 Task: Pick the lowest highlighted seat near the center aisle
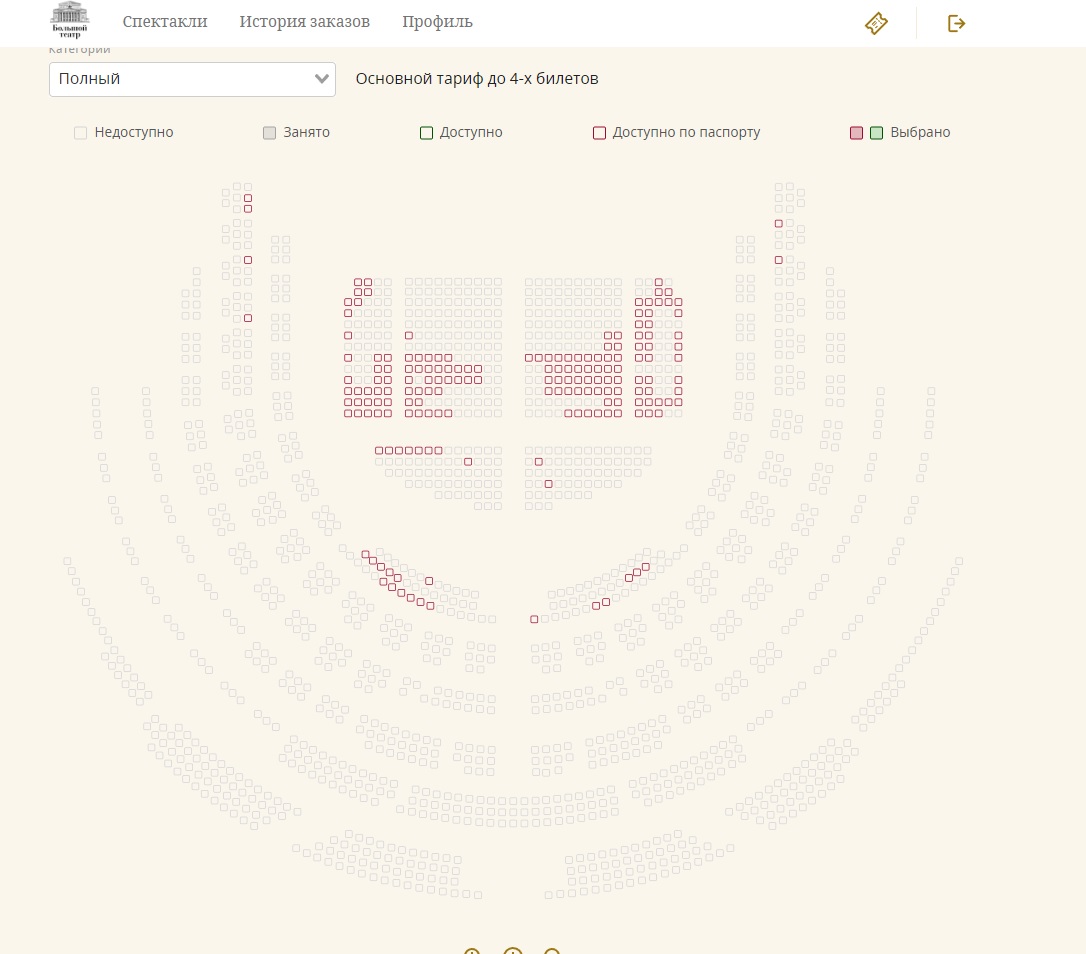pos(534,619)
